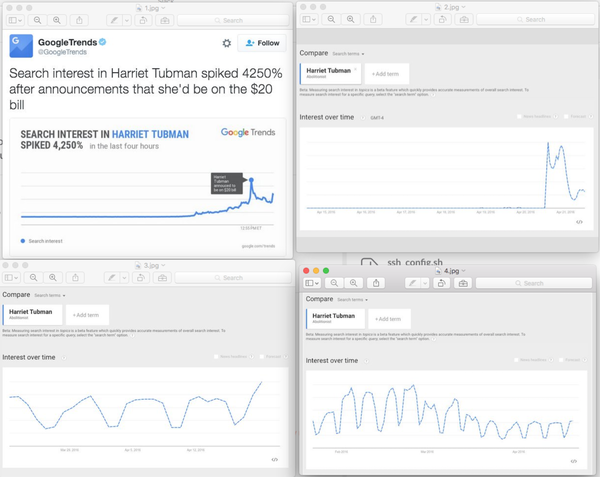Show the markup toolbox in the 2.jpg window
The height and width of the screenshot is (477, 600).
pyautogui.click(x=464, y=19)
